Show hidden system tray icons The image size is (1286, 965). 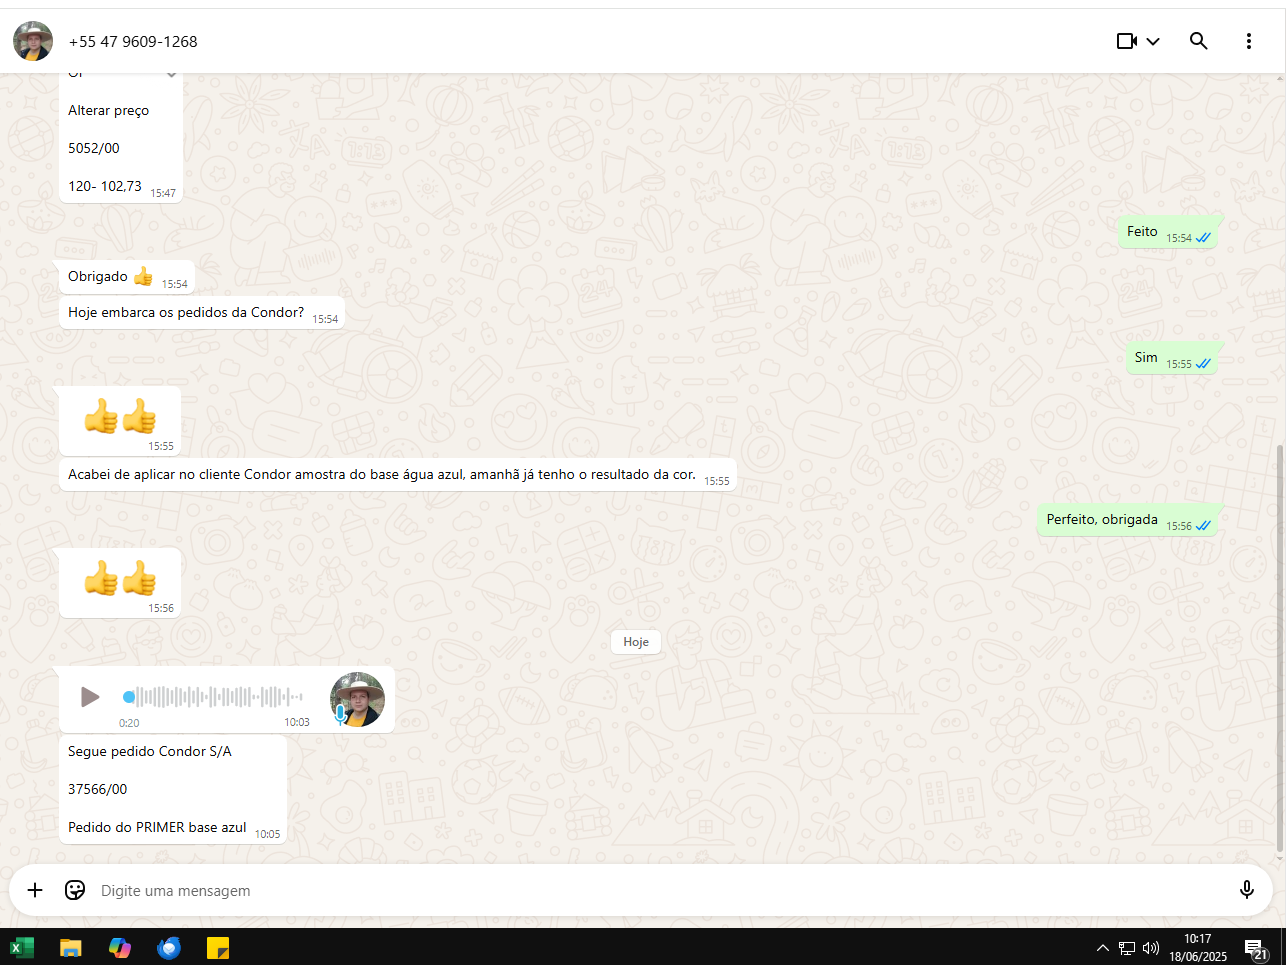point(1102,948)
